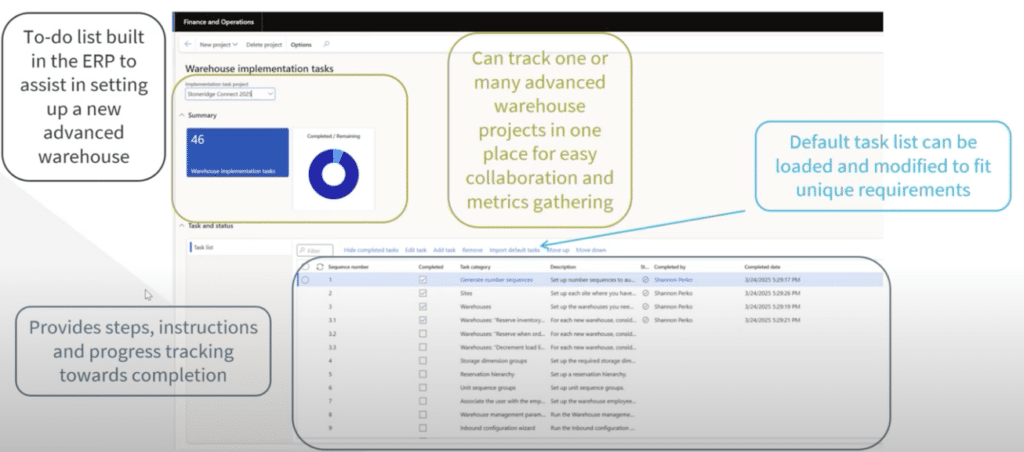Click status icon in Generate number sequences row
This screenshot has width=1024, height=452.
click(x=645, y=281)
